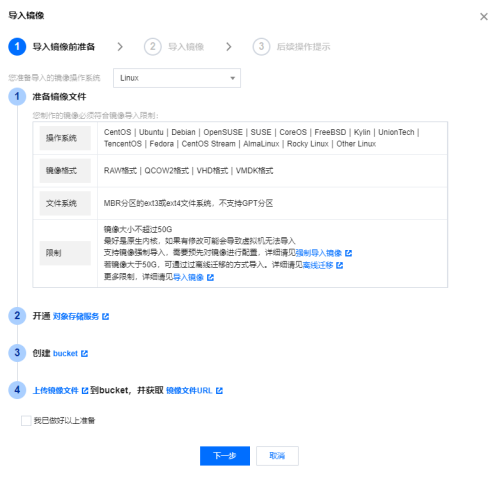Open the 离线迁移 link
Viewport: 500px width, 479px height.
[318, 265]
